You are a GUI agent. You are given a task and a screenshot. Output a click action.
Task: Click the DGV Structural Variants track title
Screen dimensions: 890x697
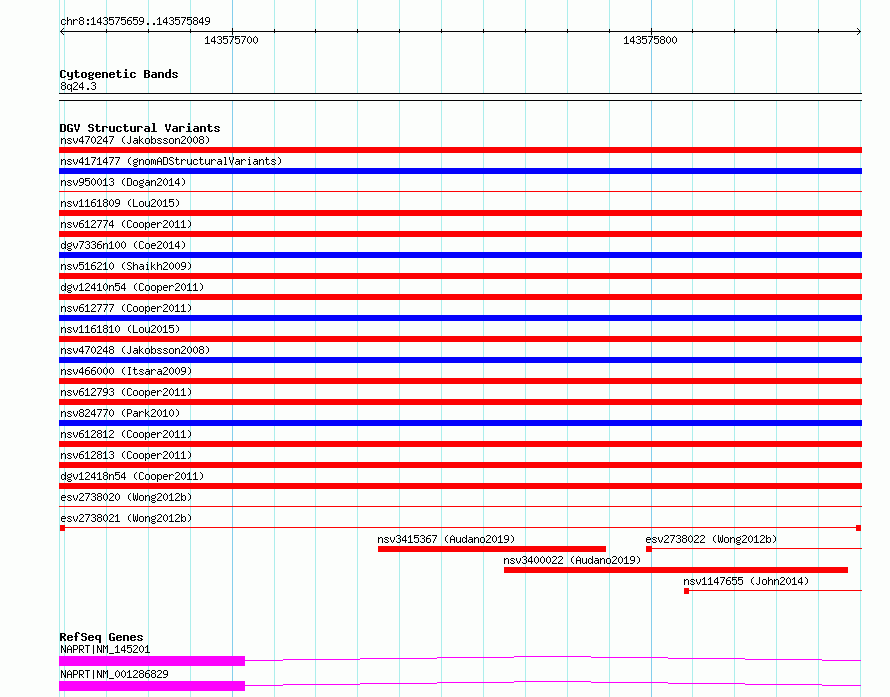point(140,128)
